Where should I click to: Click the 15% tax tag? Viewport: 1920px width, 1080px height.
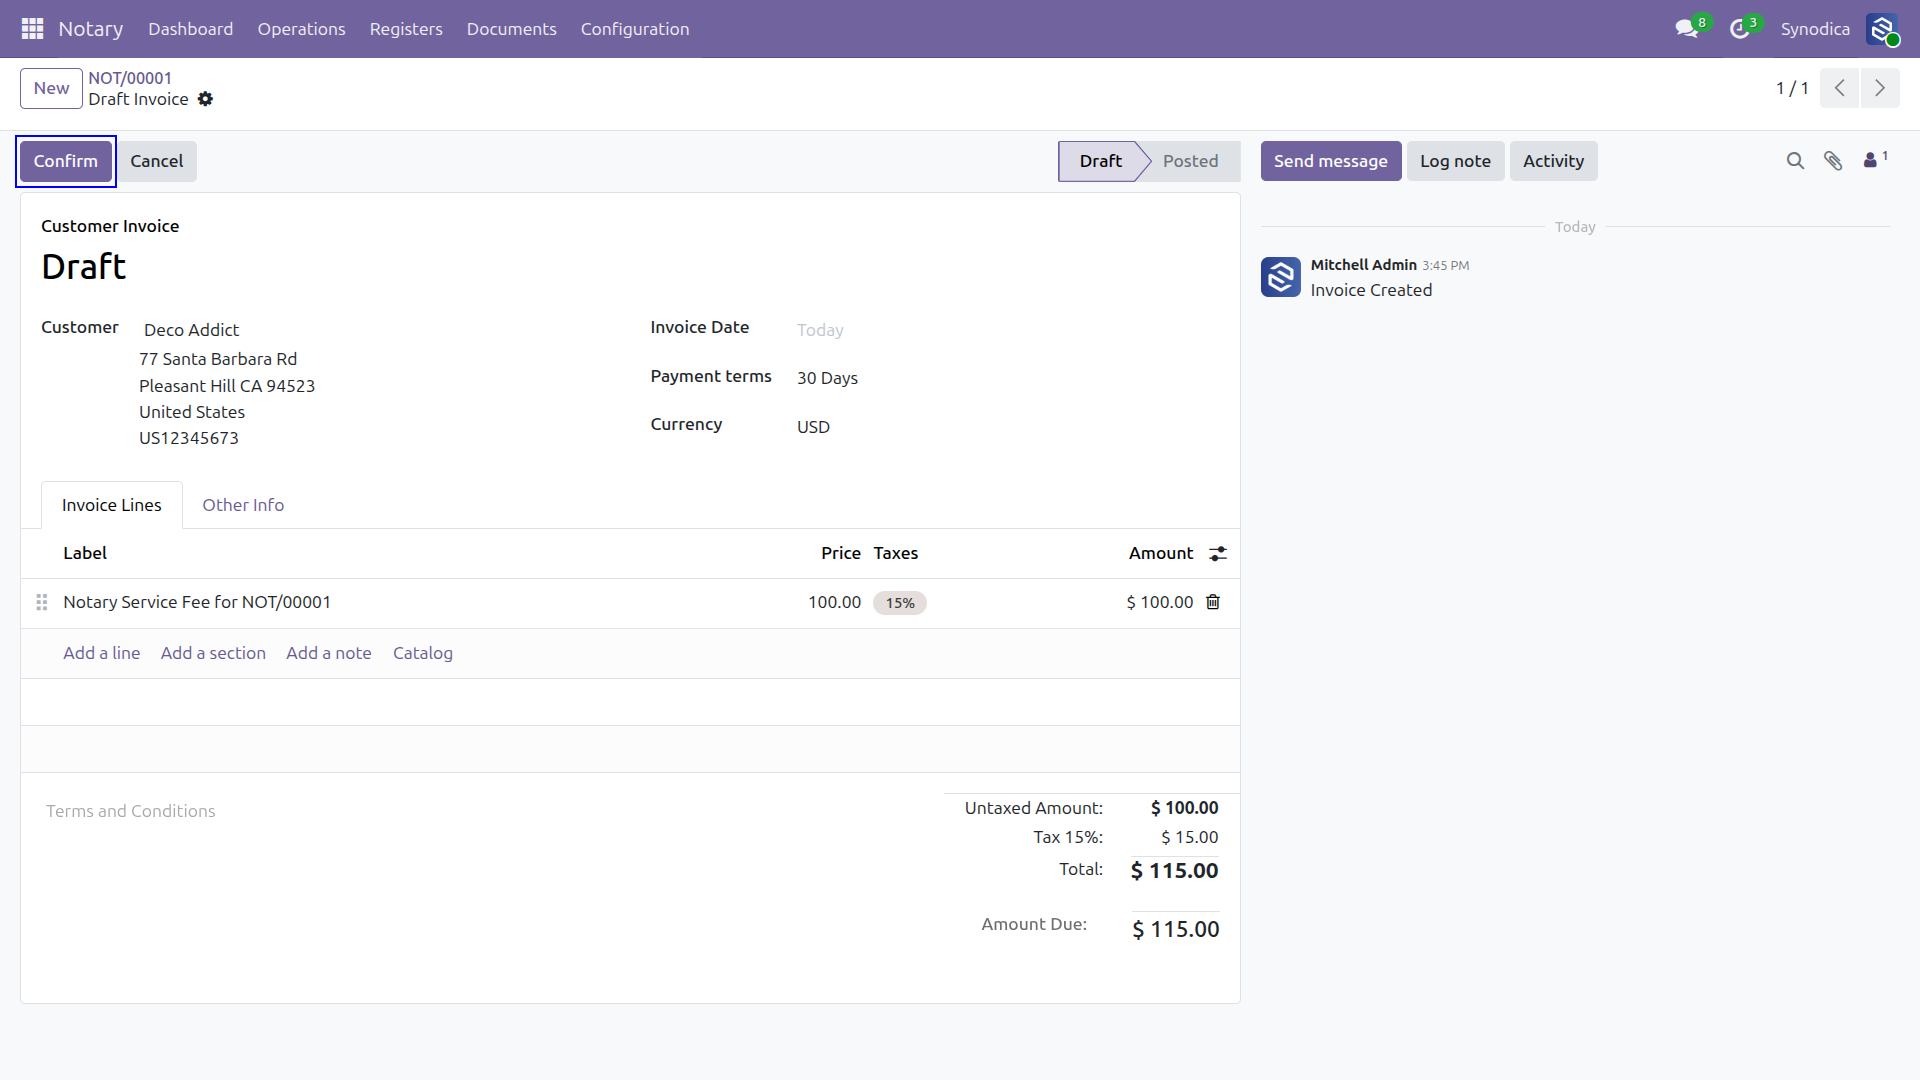point(900,603)
